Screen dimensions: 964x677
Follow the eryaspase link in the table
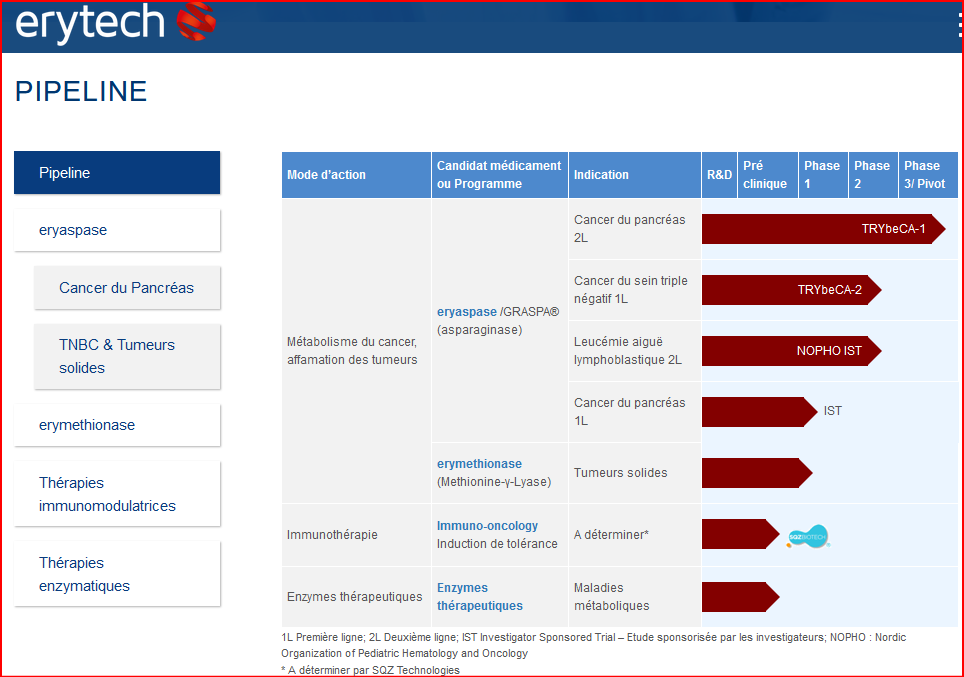pos(467,312)
